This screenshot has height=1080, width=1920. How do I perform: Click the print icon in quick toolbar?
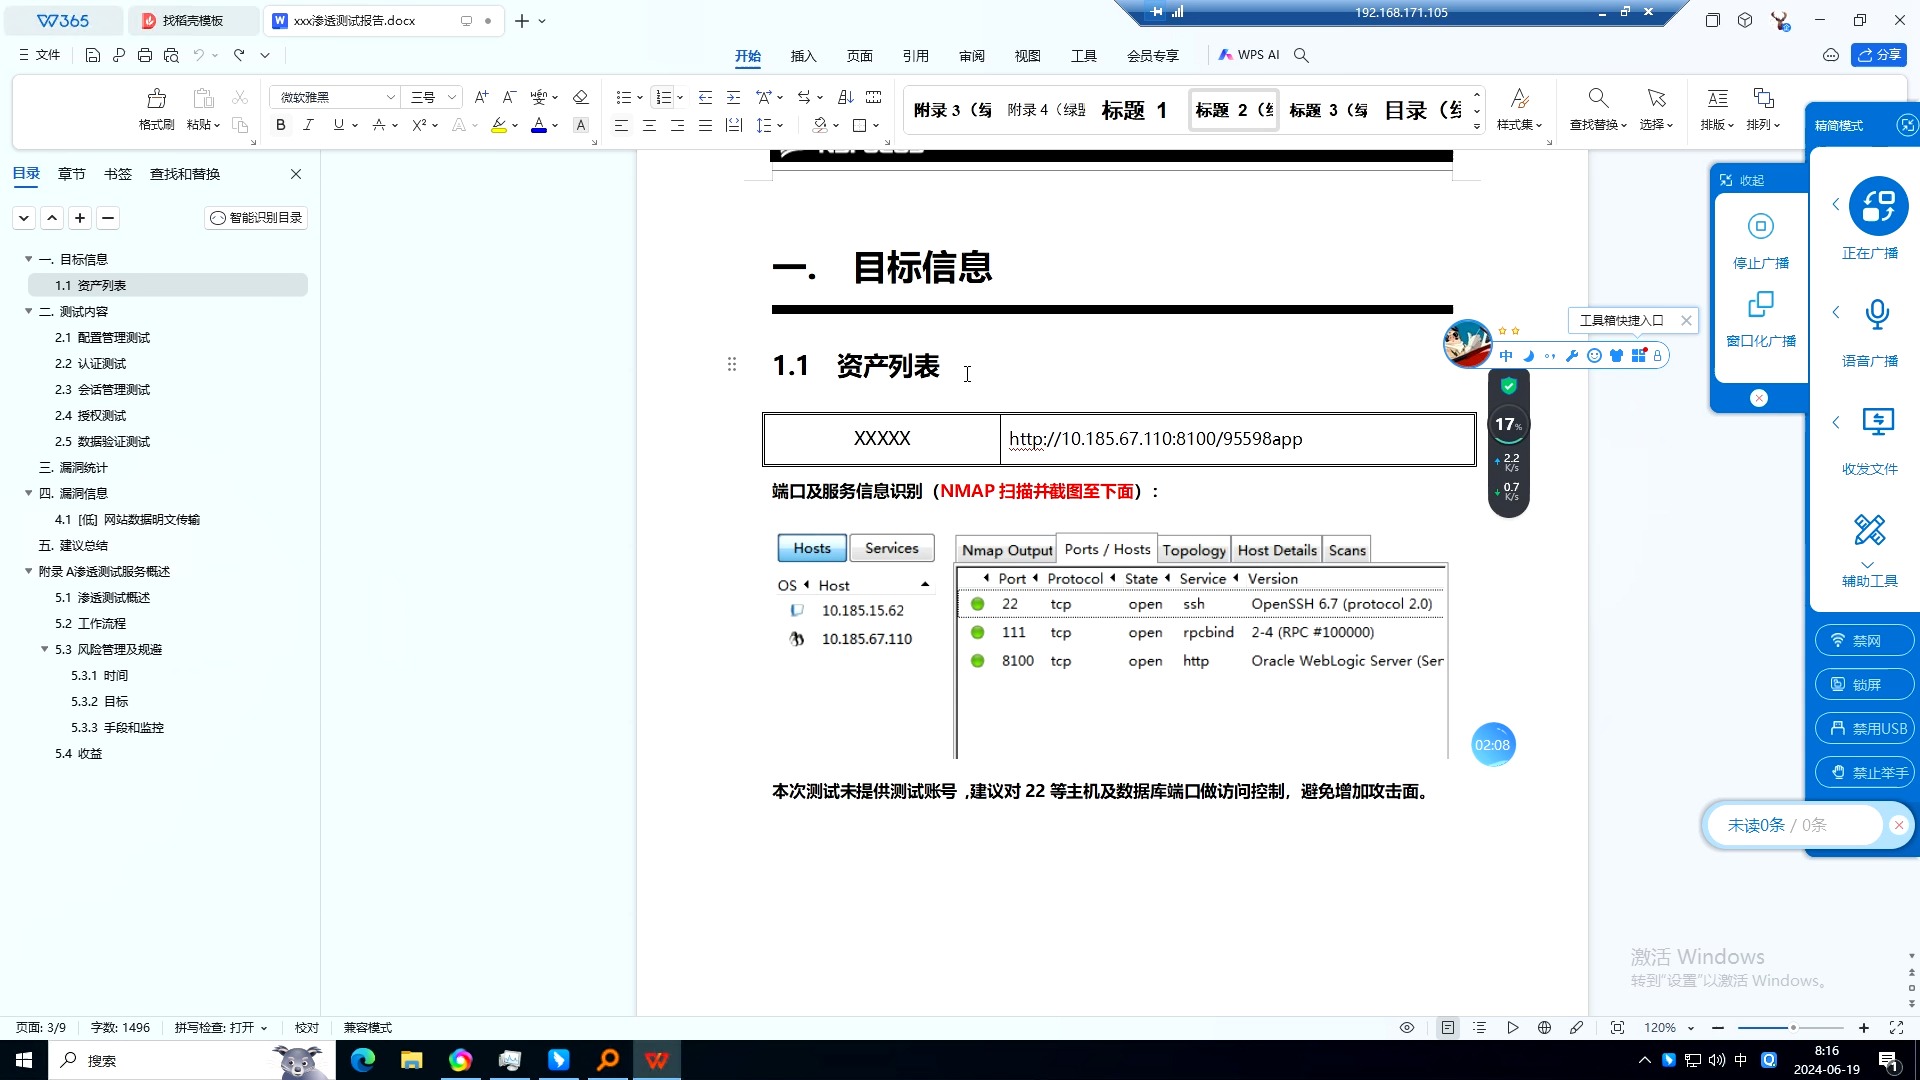[x=145, y=55]
